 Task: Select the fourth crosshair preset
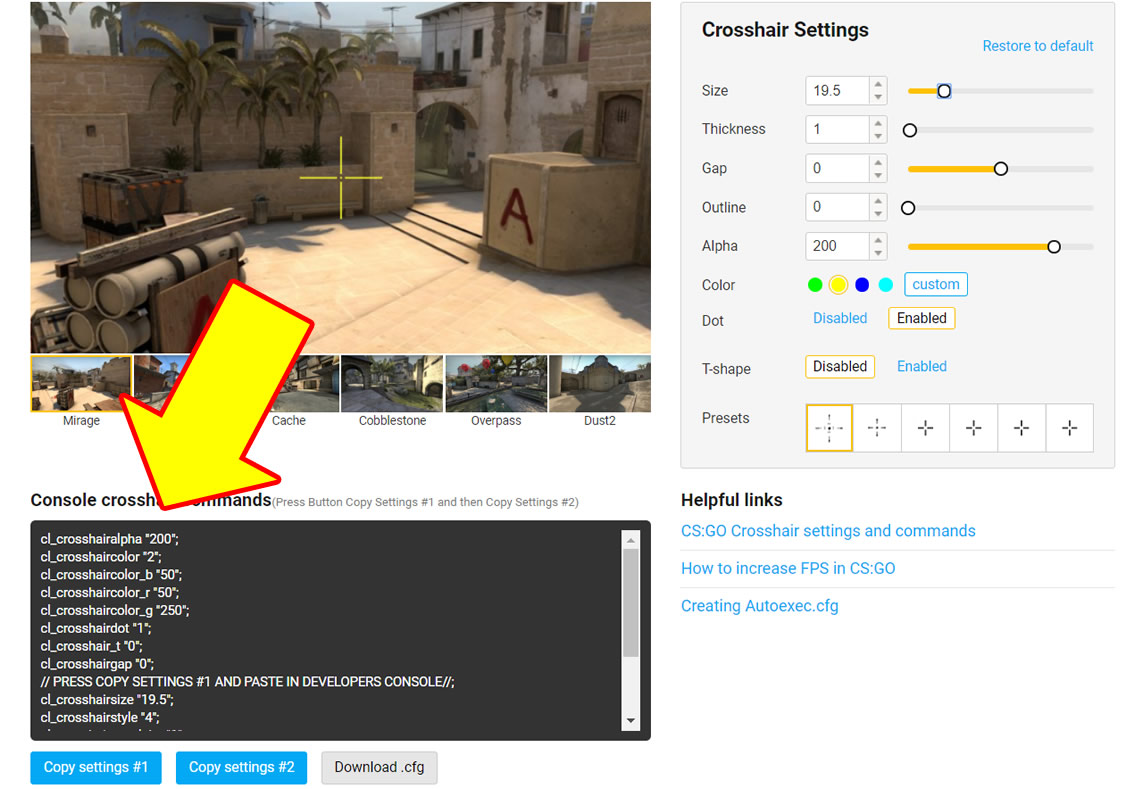pos(973,427)
